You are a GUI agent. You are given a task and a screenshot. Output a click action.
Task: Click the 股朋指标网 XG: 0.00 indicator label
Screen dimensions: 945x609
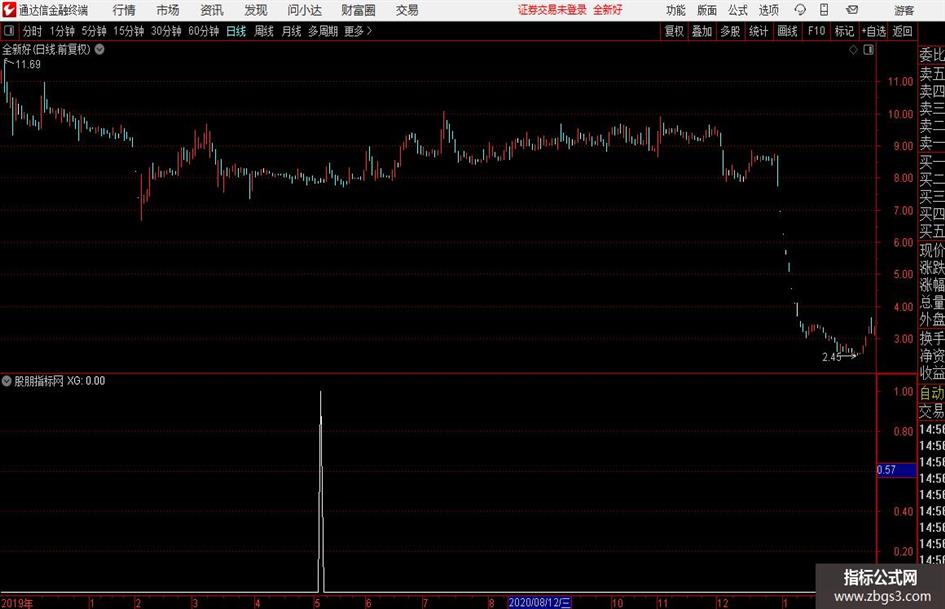pos(60,381)
